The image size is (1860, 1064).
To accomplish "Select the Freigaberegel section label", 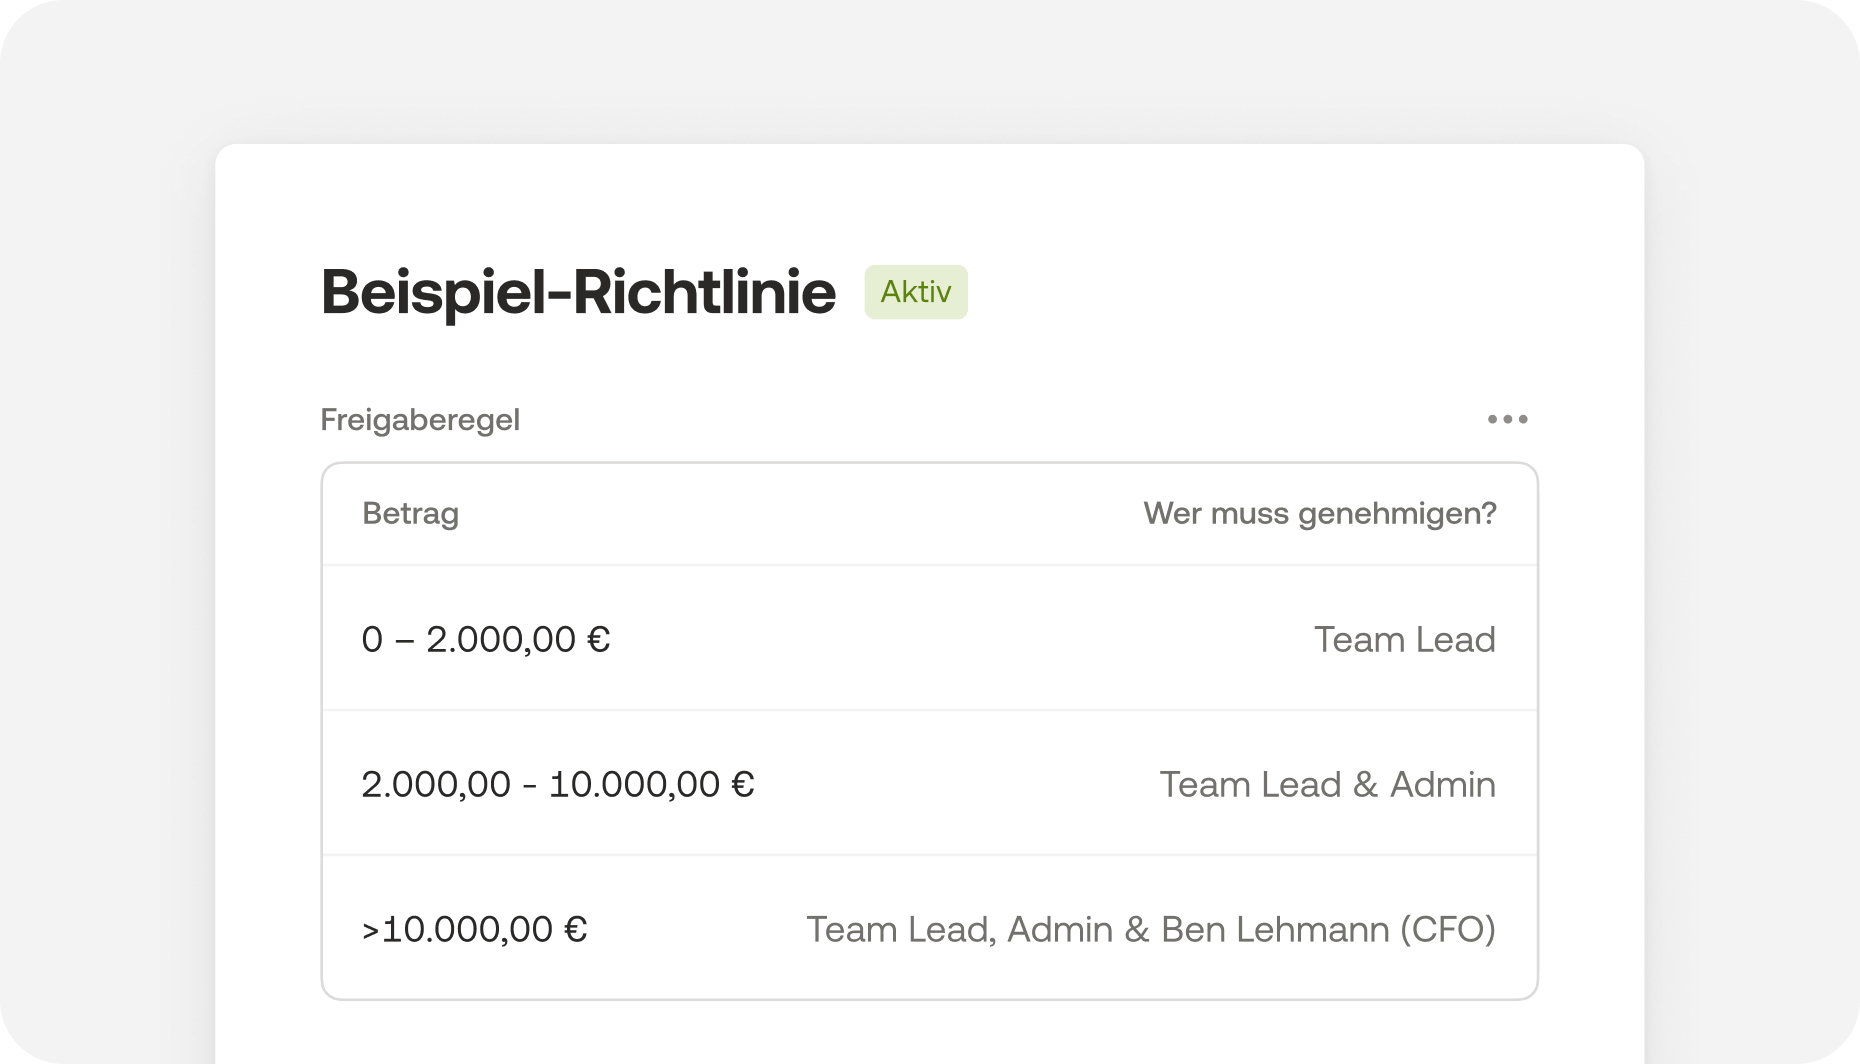I will pyautogui.click(x=420, y=420).
